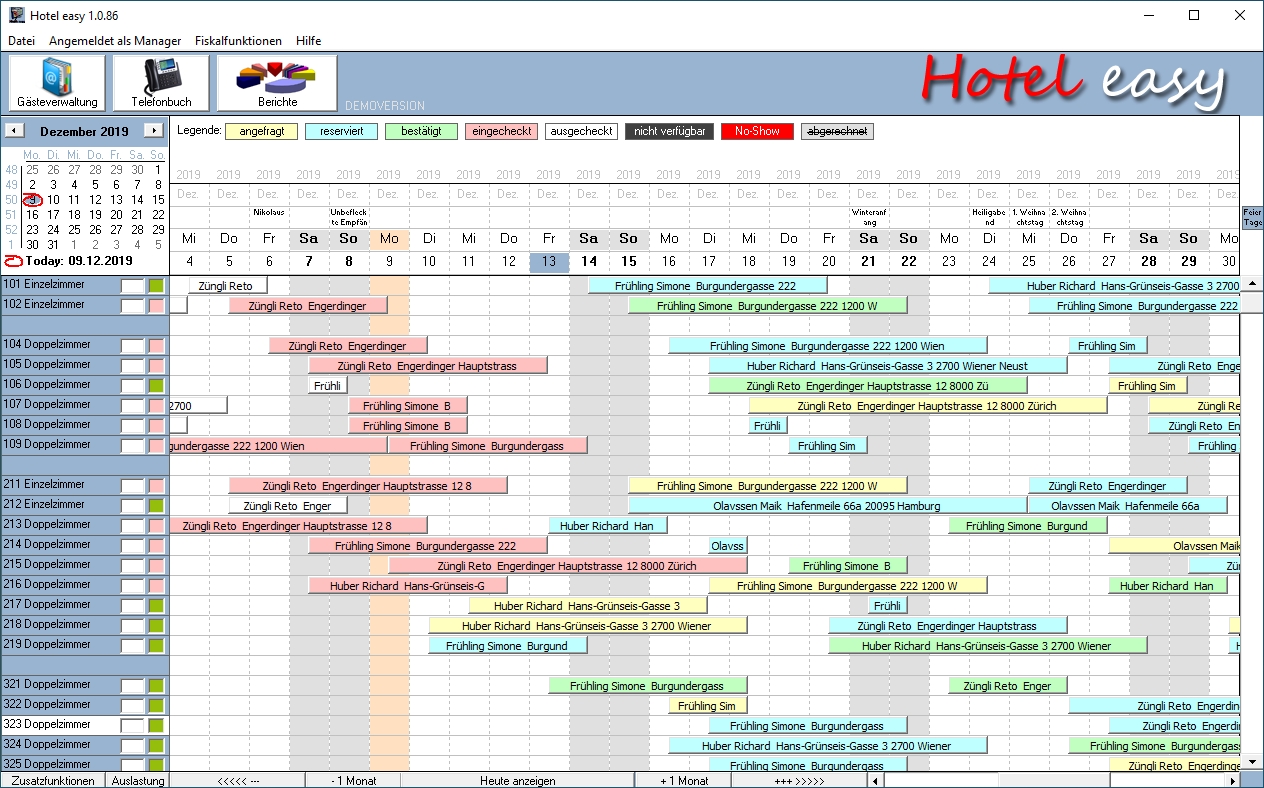
Task: Click green status square for room 101
Action: (156, 286)
